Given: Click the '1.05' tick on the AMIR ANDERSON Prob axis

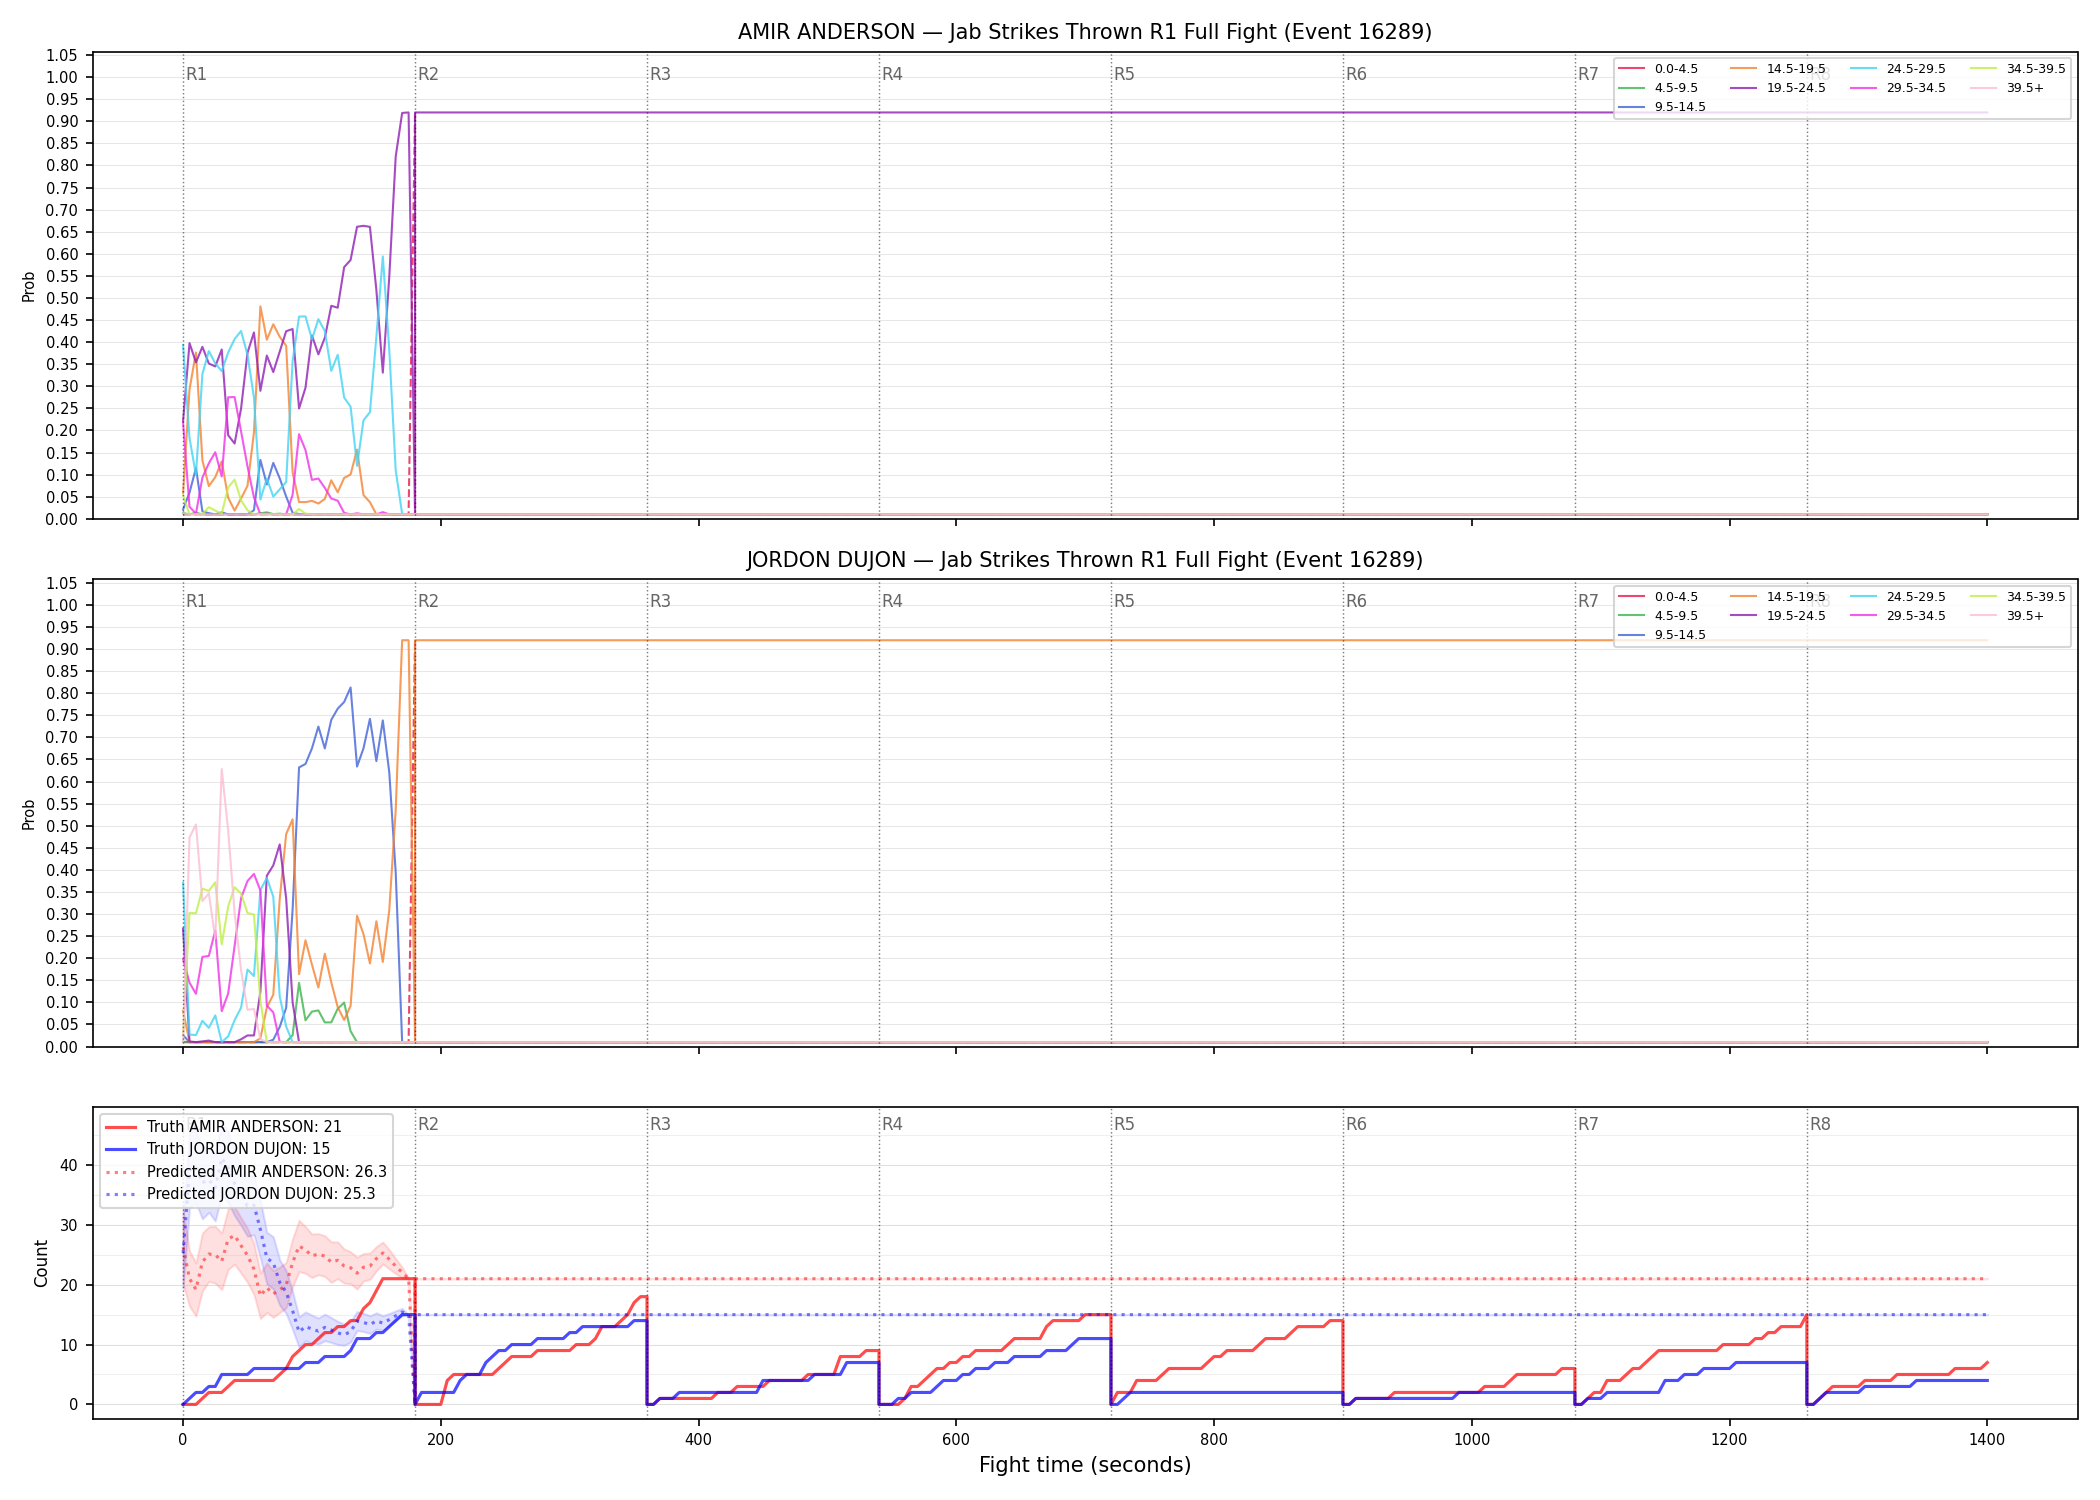Looking at the screenshot, I should tap(62, 55).
